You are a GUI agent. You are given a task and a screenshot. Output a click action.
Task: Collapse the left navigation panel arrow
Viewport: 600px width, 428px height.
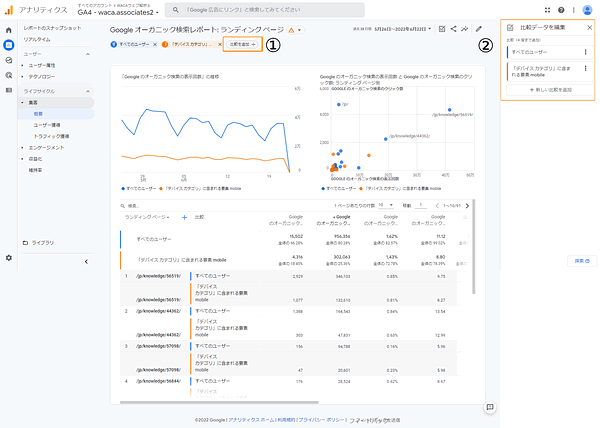pyautogui.click(x=86, y=262)
